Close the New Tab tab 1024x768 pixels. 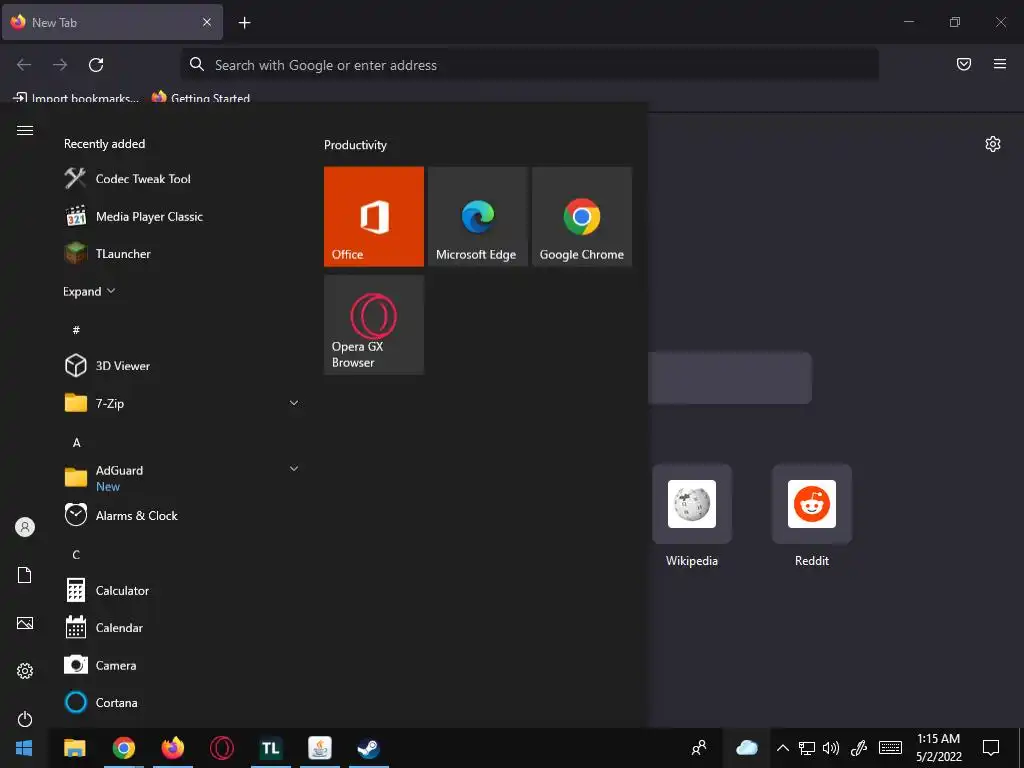pyautogui.click(x=207, y=22)
